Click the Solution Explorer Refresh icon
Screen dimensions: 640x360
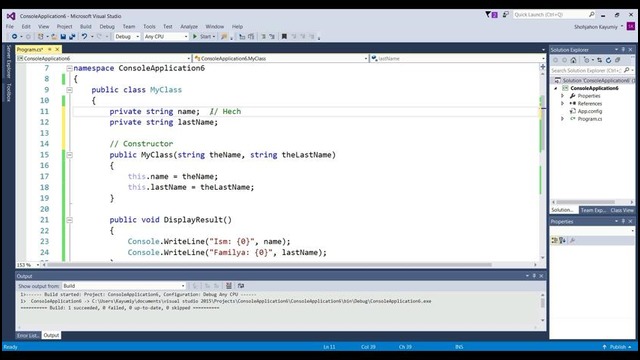(x=608, y=60)
